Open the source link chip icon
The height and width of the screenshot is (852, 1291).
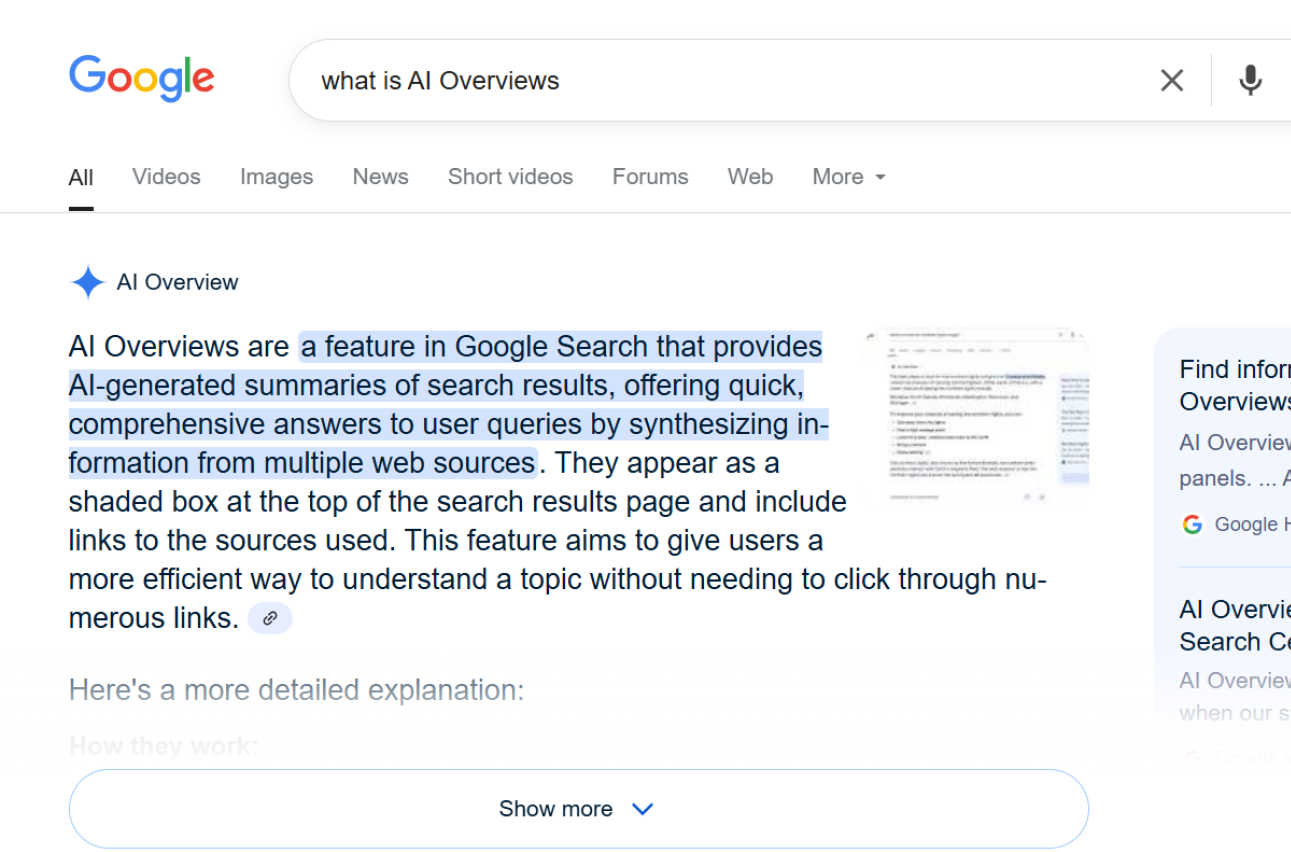pos(270,619)
